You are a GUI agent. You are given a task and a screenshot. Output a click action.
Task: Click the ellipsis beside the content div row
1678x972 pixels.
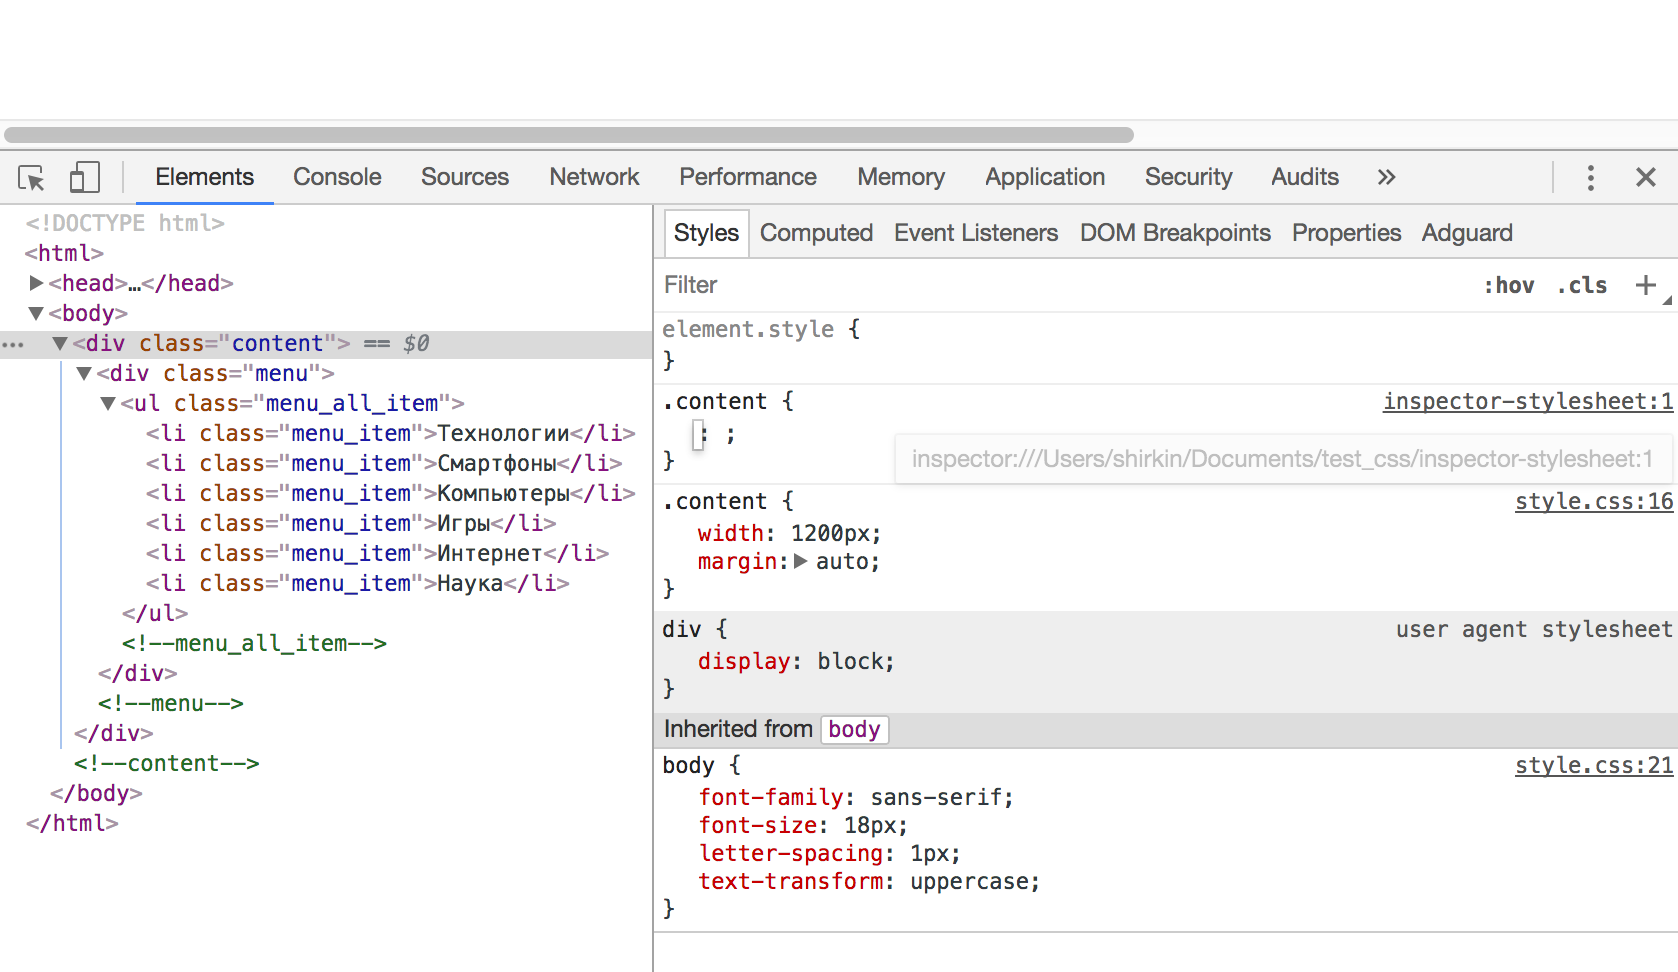[x=13, y=345]
